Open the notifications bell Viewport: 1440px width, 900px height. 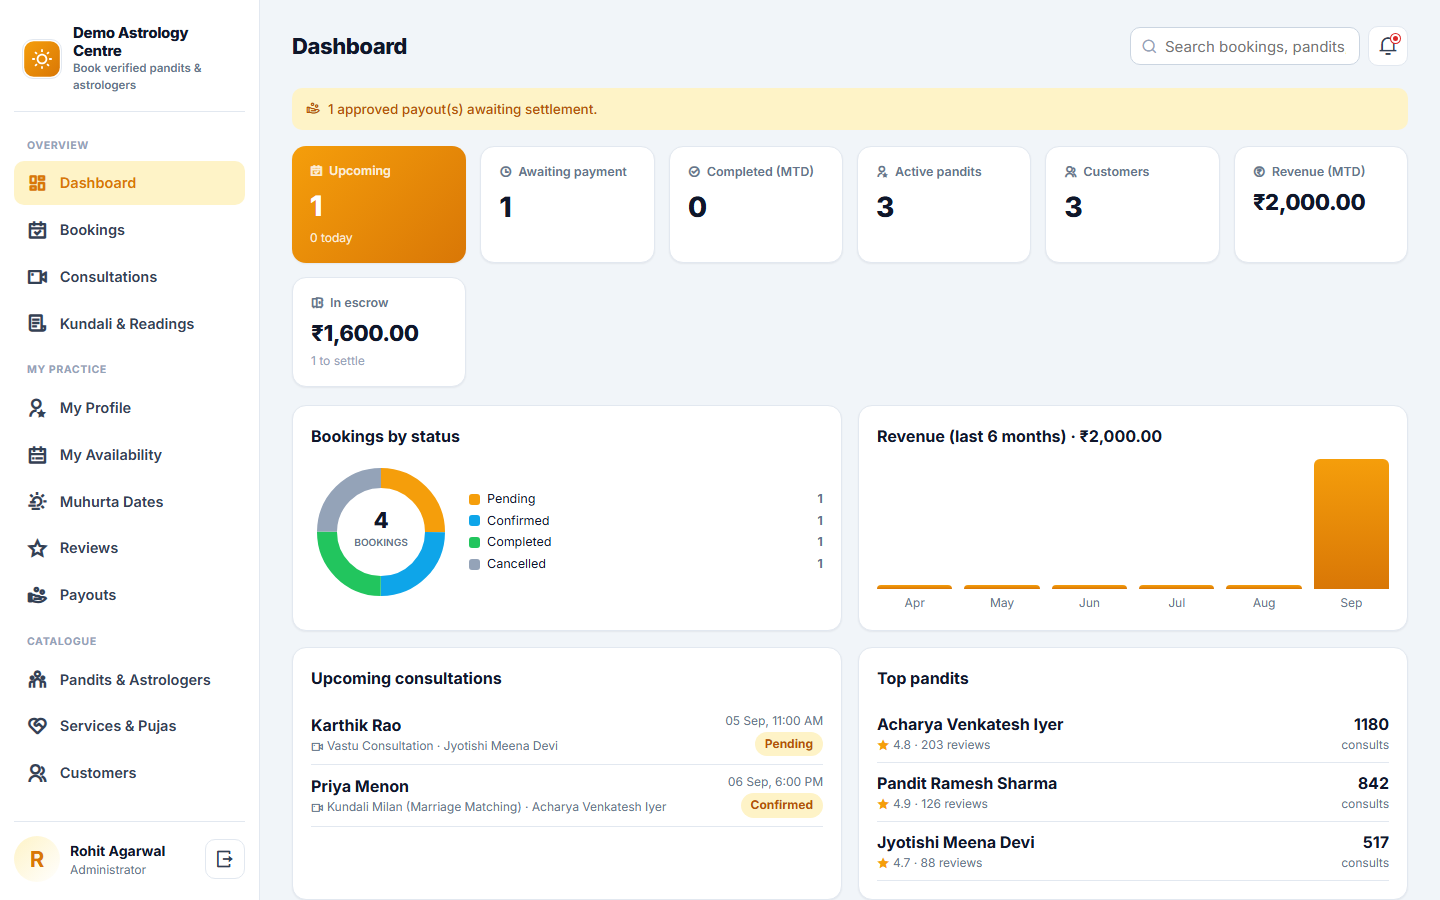point(1388,46)
